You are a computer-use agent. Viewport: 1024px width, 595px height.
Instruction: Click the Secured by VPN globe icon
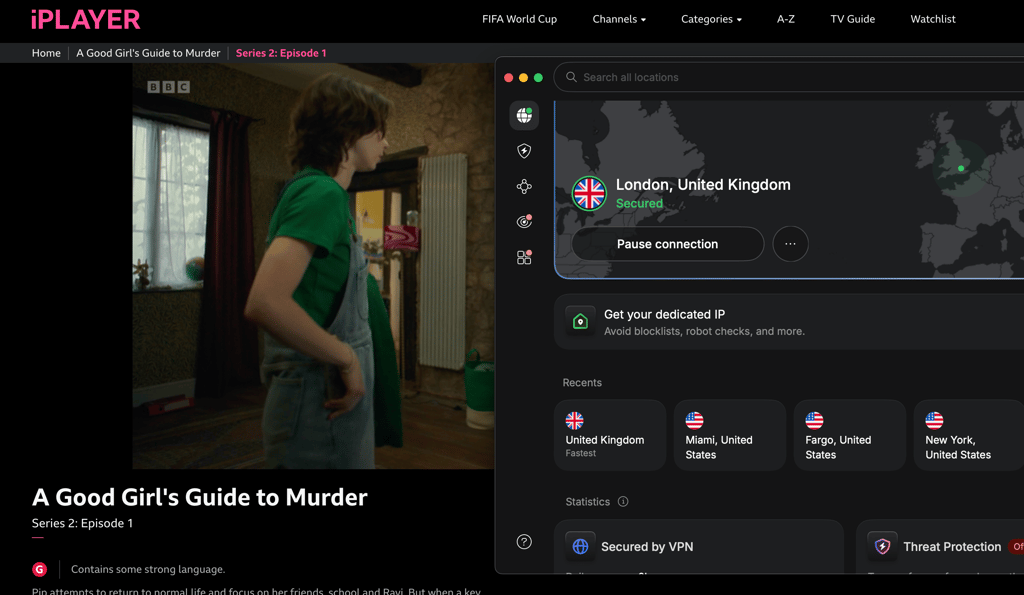[580, 547]
